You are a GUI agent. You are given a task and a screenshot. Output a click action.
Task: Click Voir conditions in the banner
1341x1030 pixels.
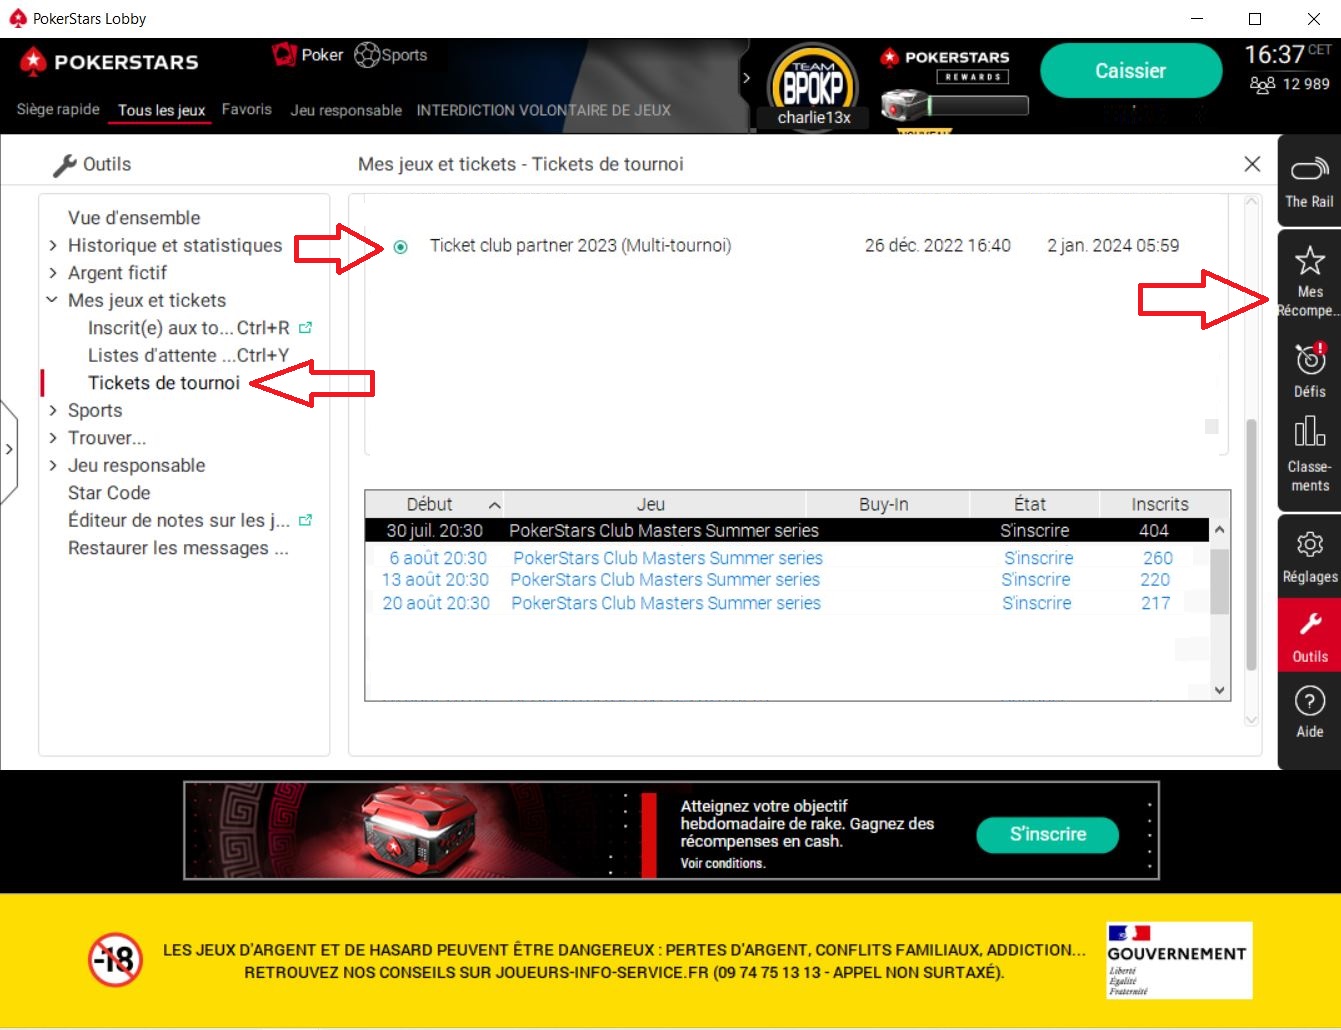[723, 863]
